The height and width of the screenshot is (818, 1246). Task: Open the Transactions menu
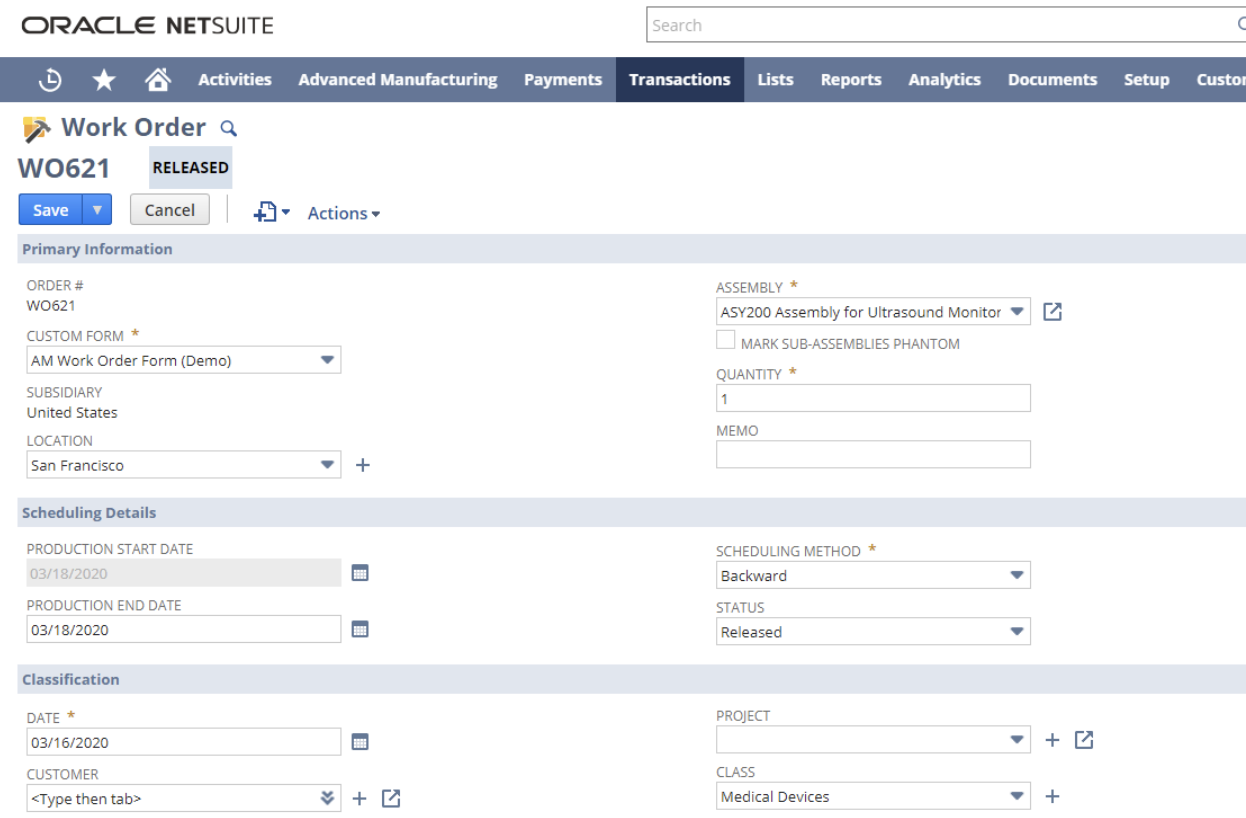point(680,80)
